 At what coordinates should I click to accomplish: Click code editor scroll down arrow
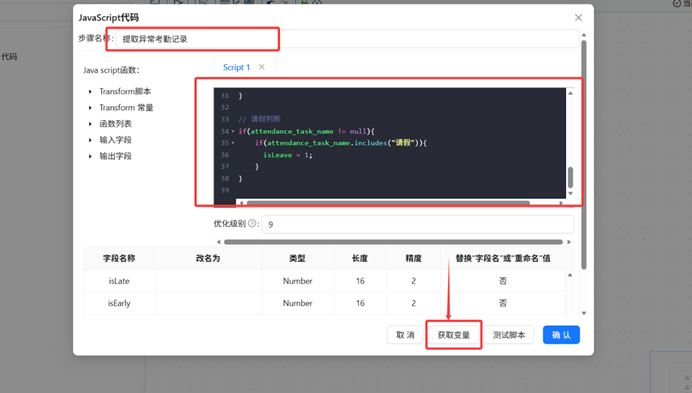(x=570, y=193)
